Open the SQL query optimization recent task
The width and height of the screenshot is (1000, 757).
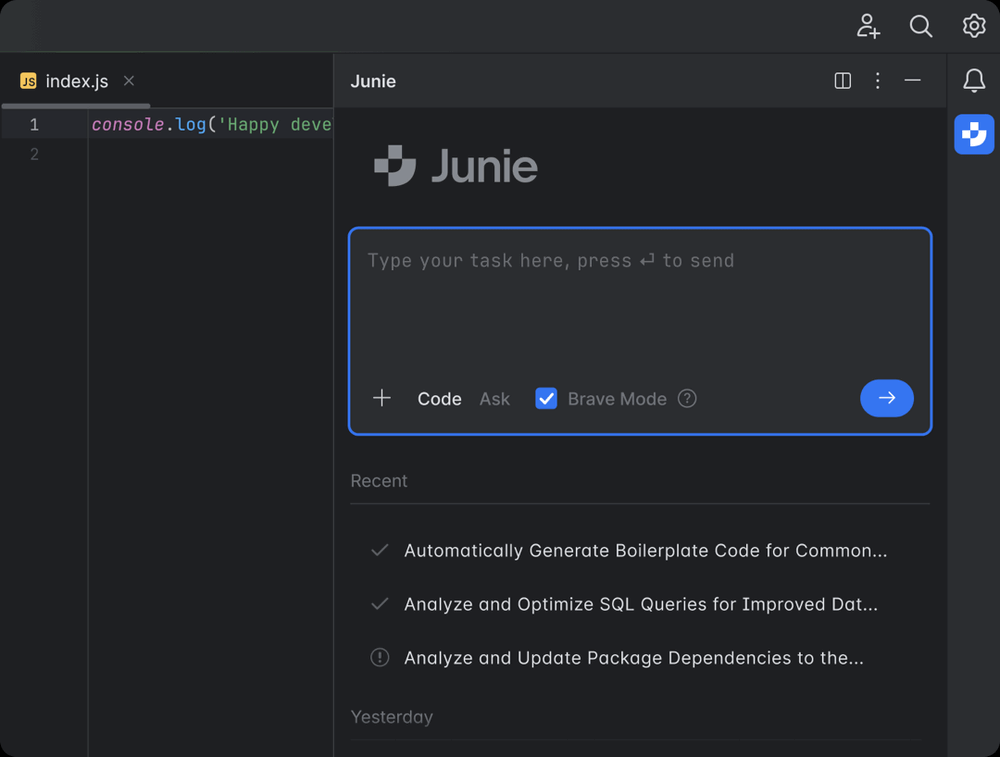640,604
